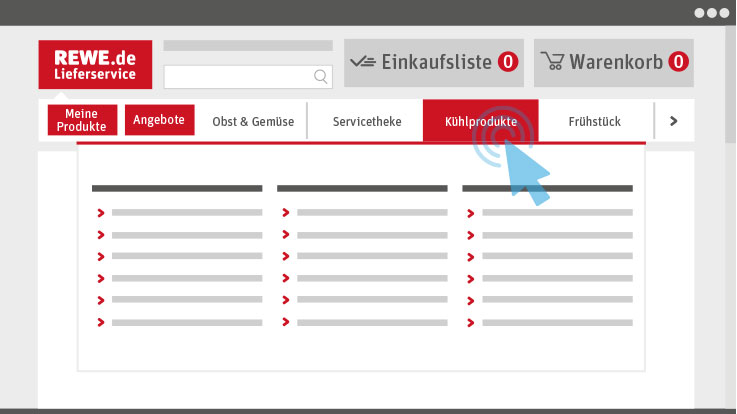Open the Einkaufsliste shopping list
Image resolution: width=737 pixels, height=414 pixels.
pos(434,63)
